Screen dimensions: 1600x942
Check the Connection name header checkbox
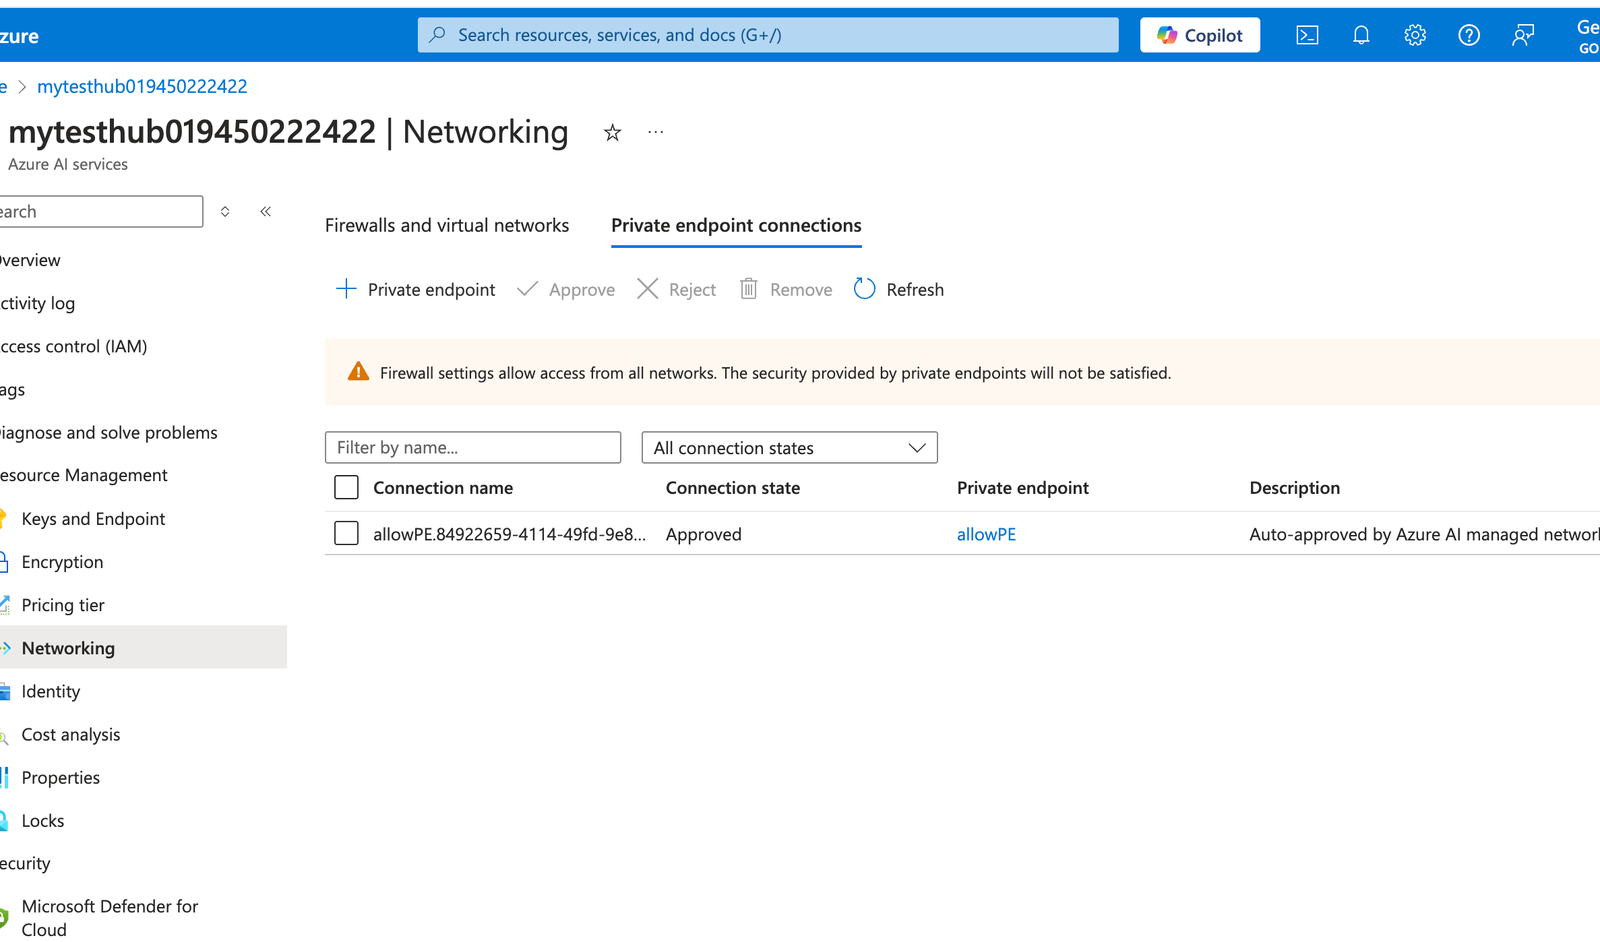pos(346,487)
